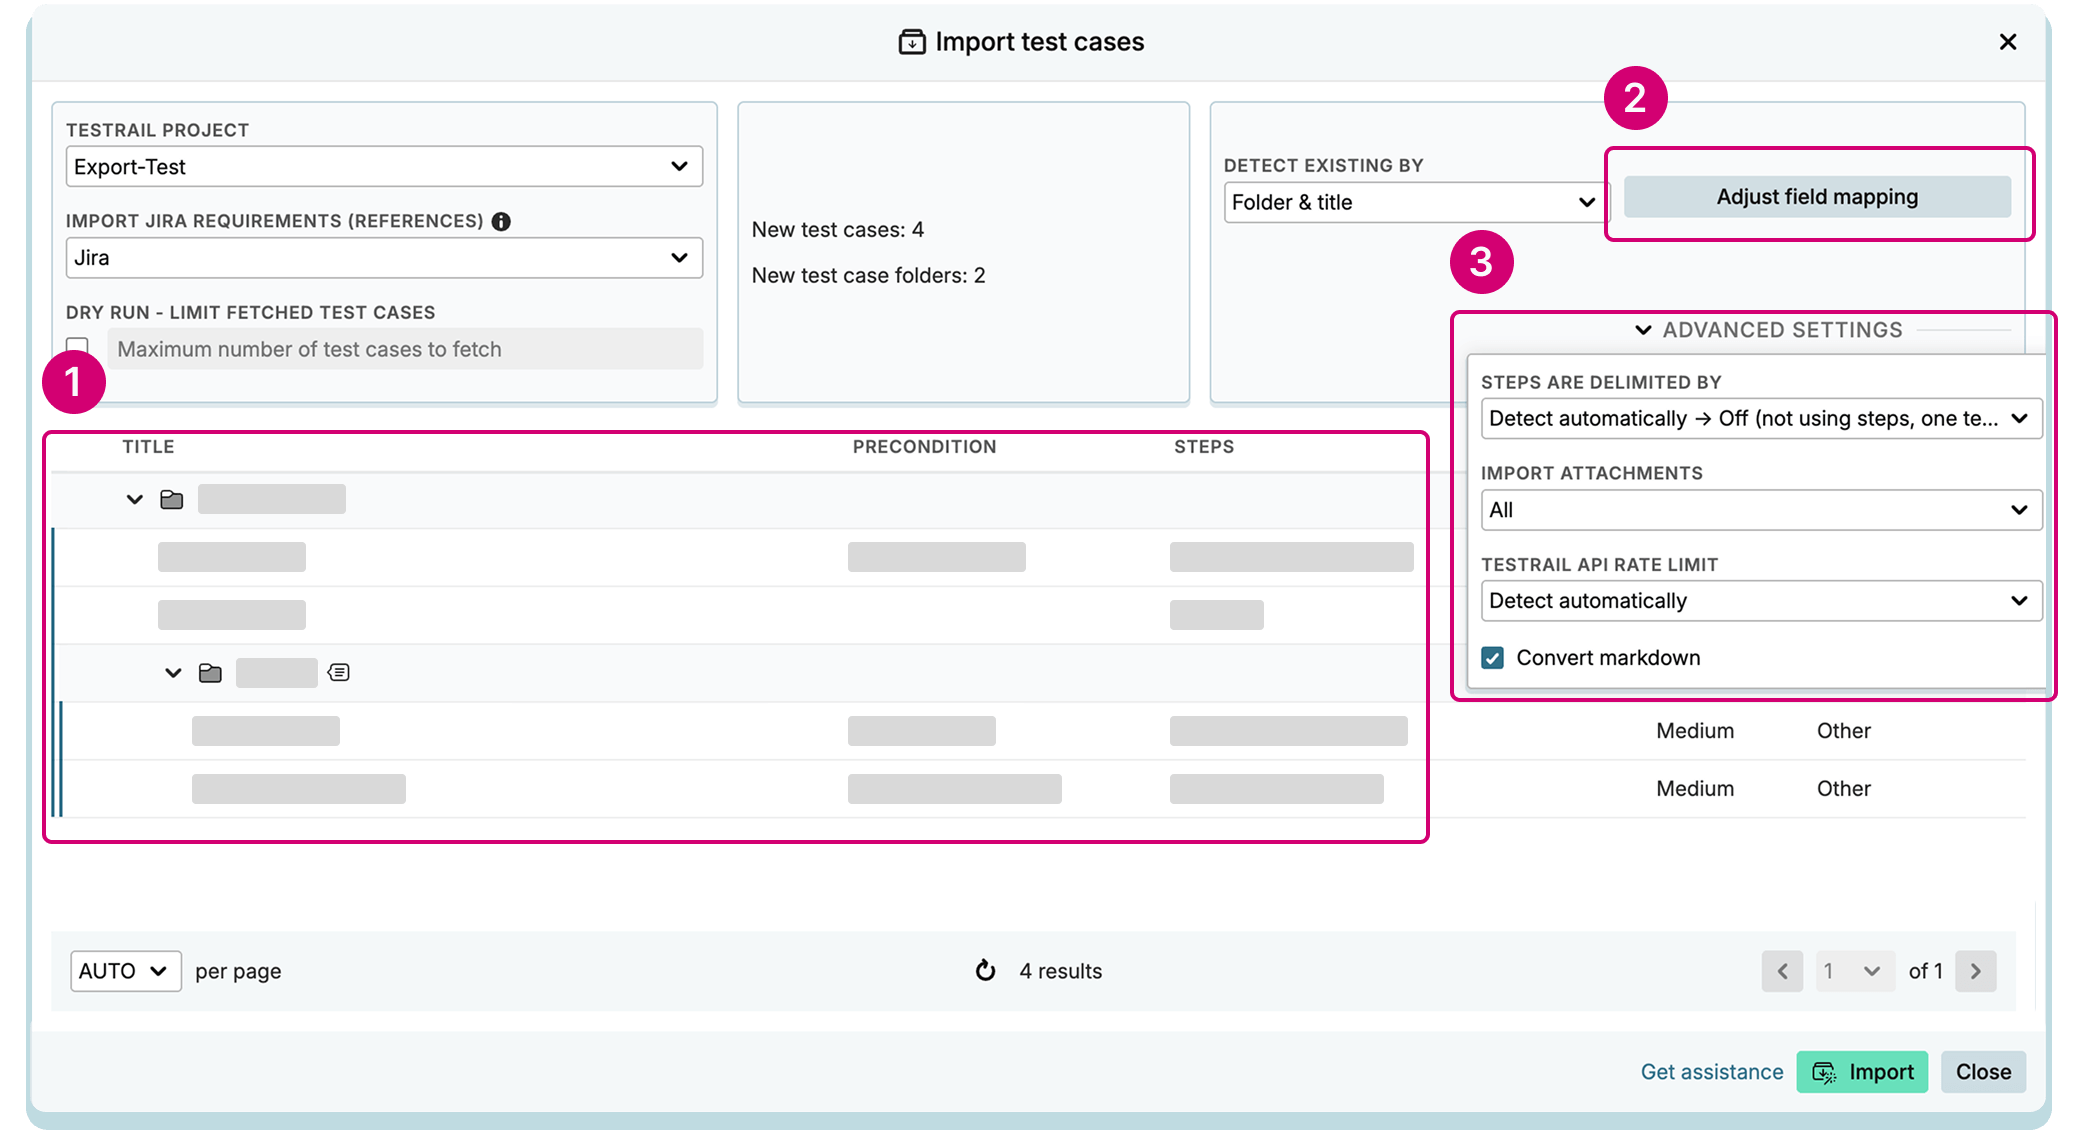The image size is (2076, 1138).
Task: Enable the dry run limit checkbox
Action: click(78, 344)
